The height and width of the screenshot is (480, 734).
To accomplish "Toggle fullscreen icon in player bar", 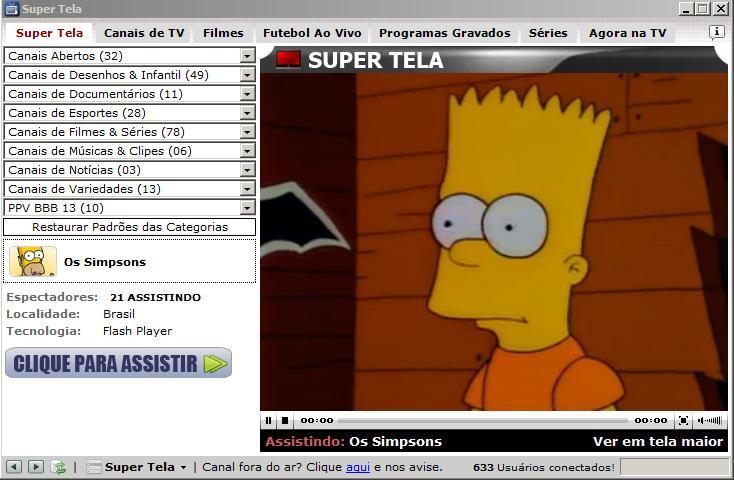I will click(x=683, y=421).
